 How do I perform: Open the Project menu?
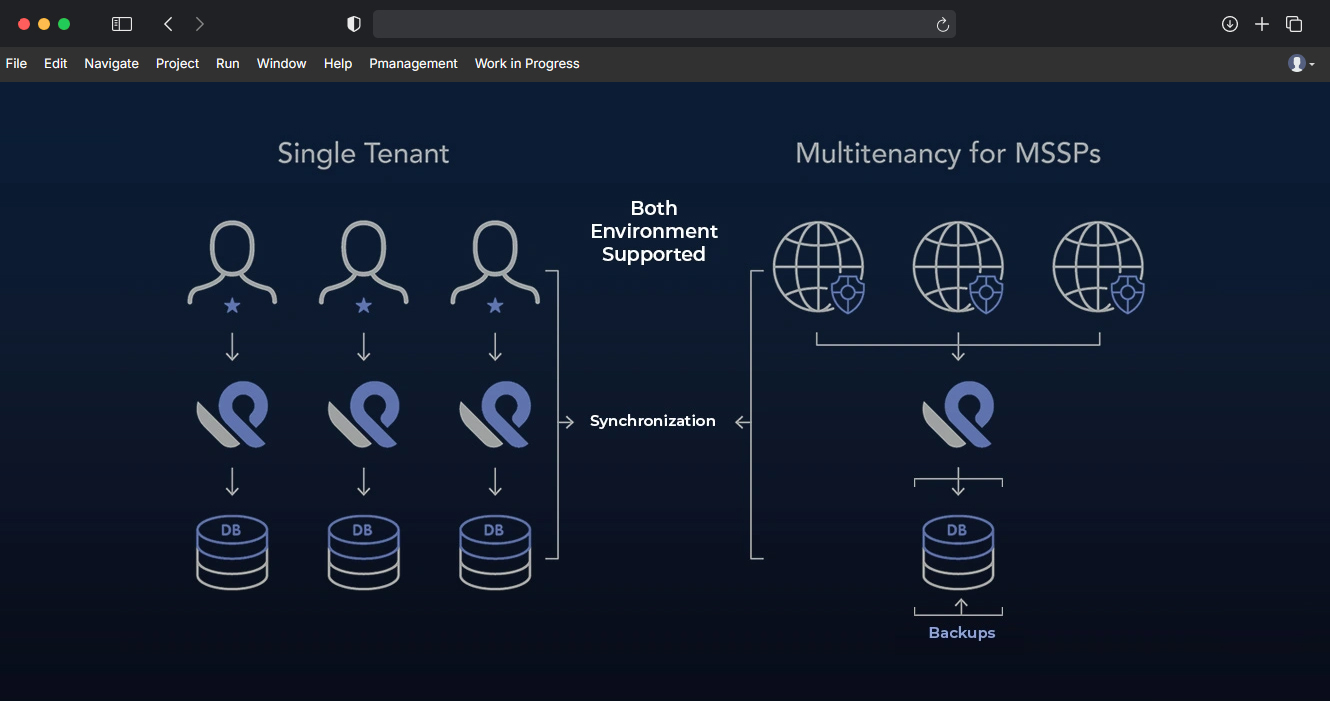pos(177,63)
